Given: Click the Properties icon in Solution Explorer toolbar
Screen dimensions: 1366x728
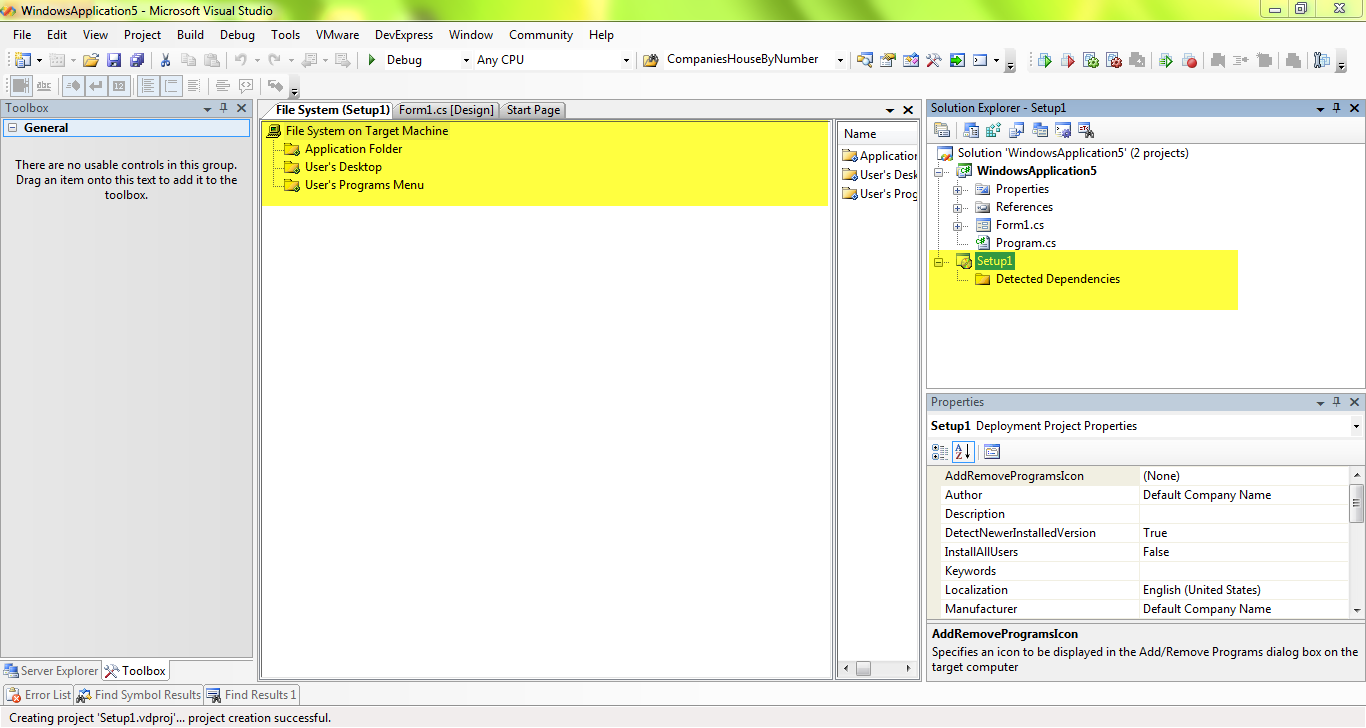Looking at the screenshot, I should tap(942, 130).
